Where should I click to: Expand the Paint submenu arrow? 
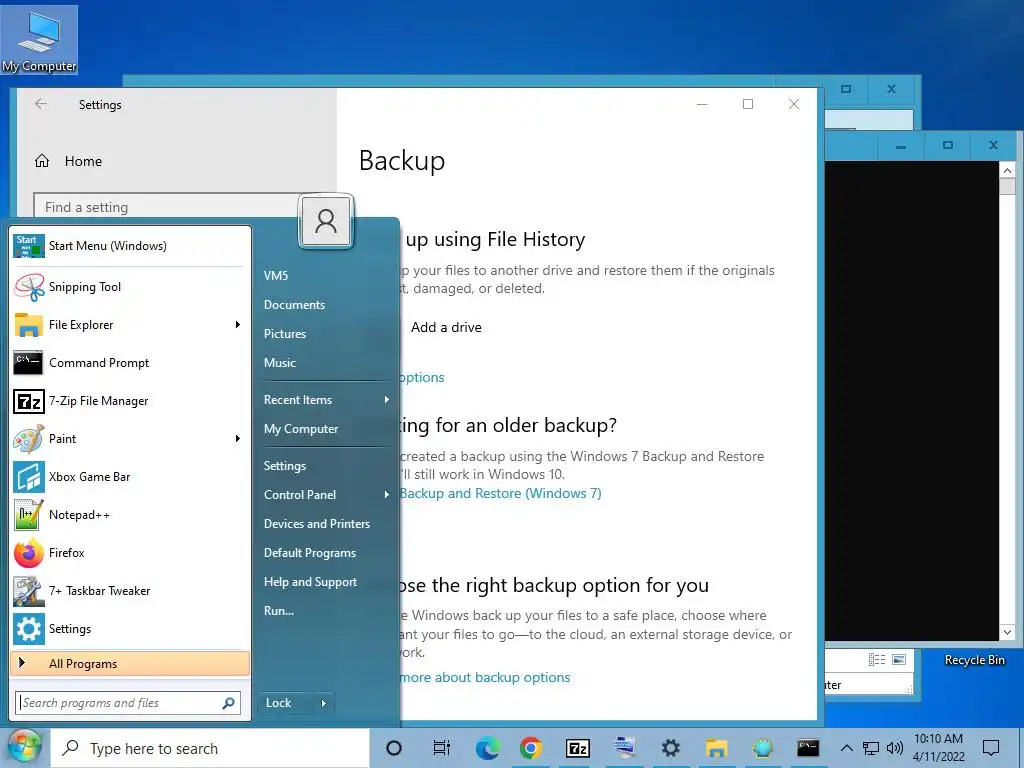click(238, 439)
